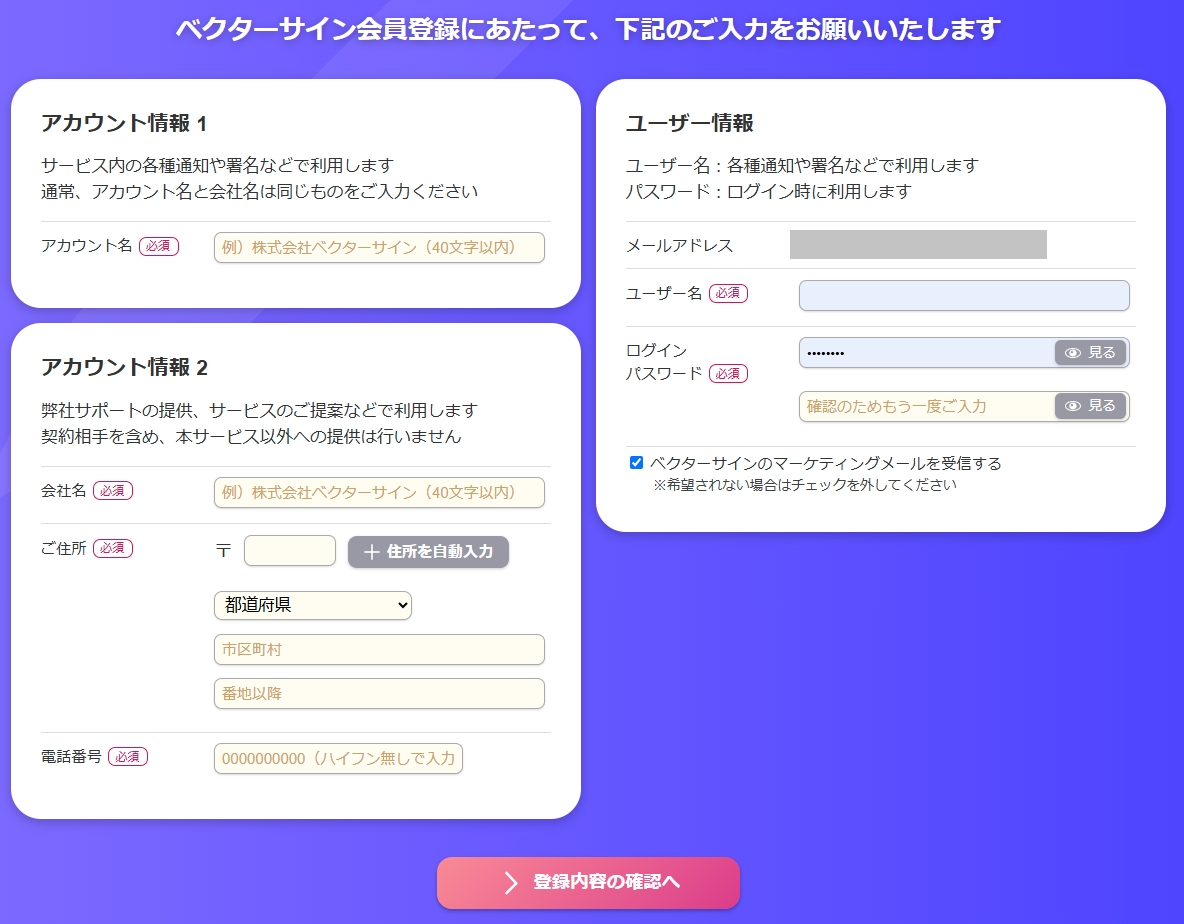Screen dimensions: 1184x924
Task: Click the アカウント情報 2 heading
Action: point(124,367)
